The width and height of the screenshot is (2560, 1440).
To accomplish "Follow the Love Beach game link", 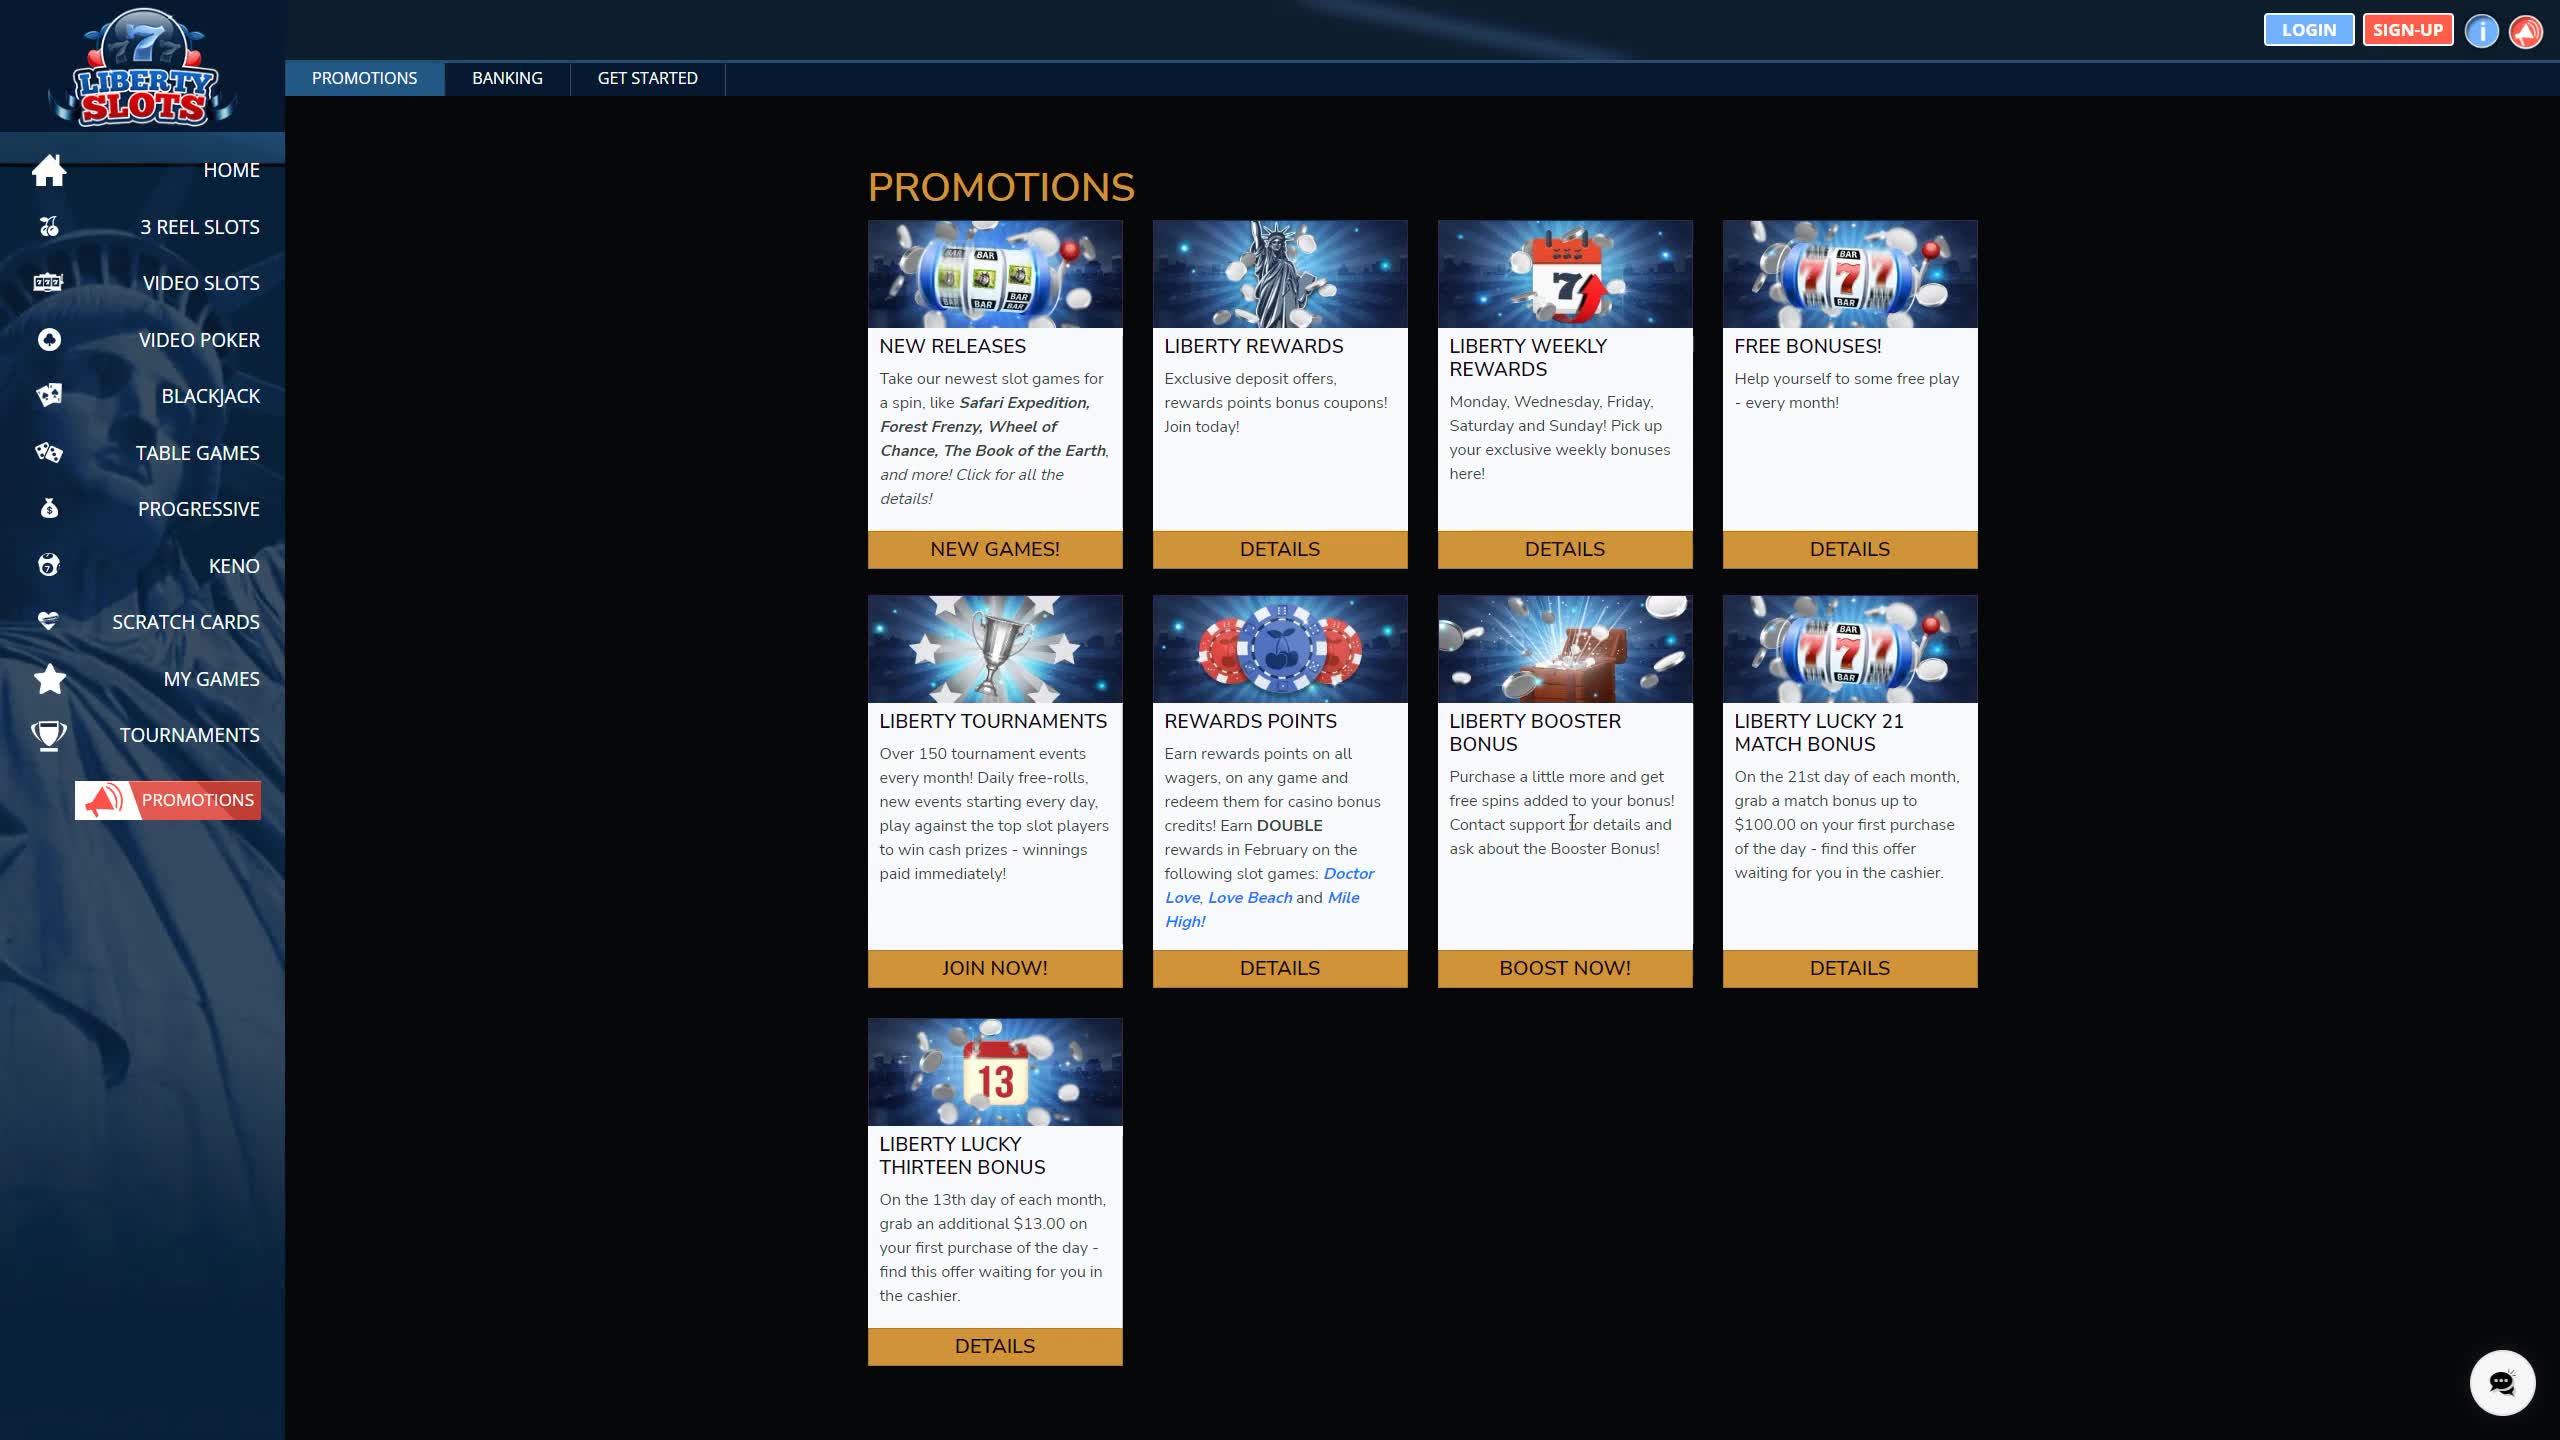I will [1249, 898].
